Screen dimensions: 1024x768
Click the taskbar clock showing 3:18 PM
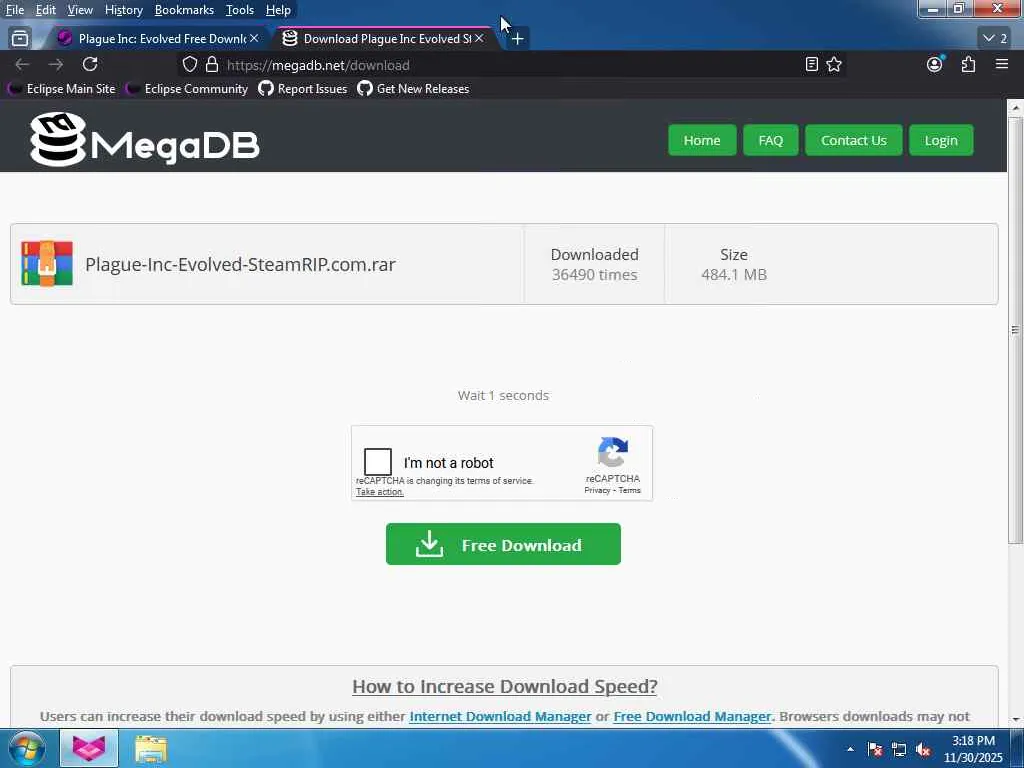point(973,749)
